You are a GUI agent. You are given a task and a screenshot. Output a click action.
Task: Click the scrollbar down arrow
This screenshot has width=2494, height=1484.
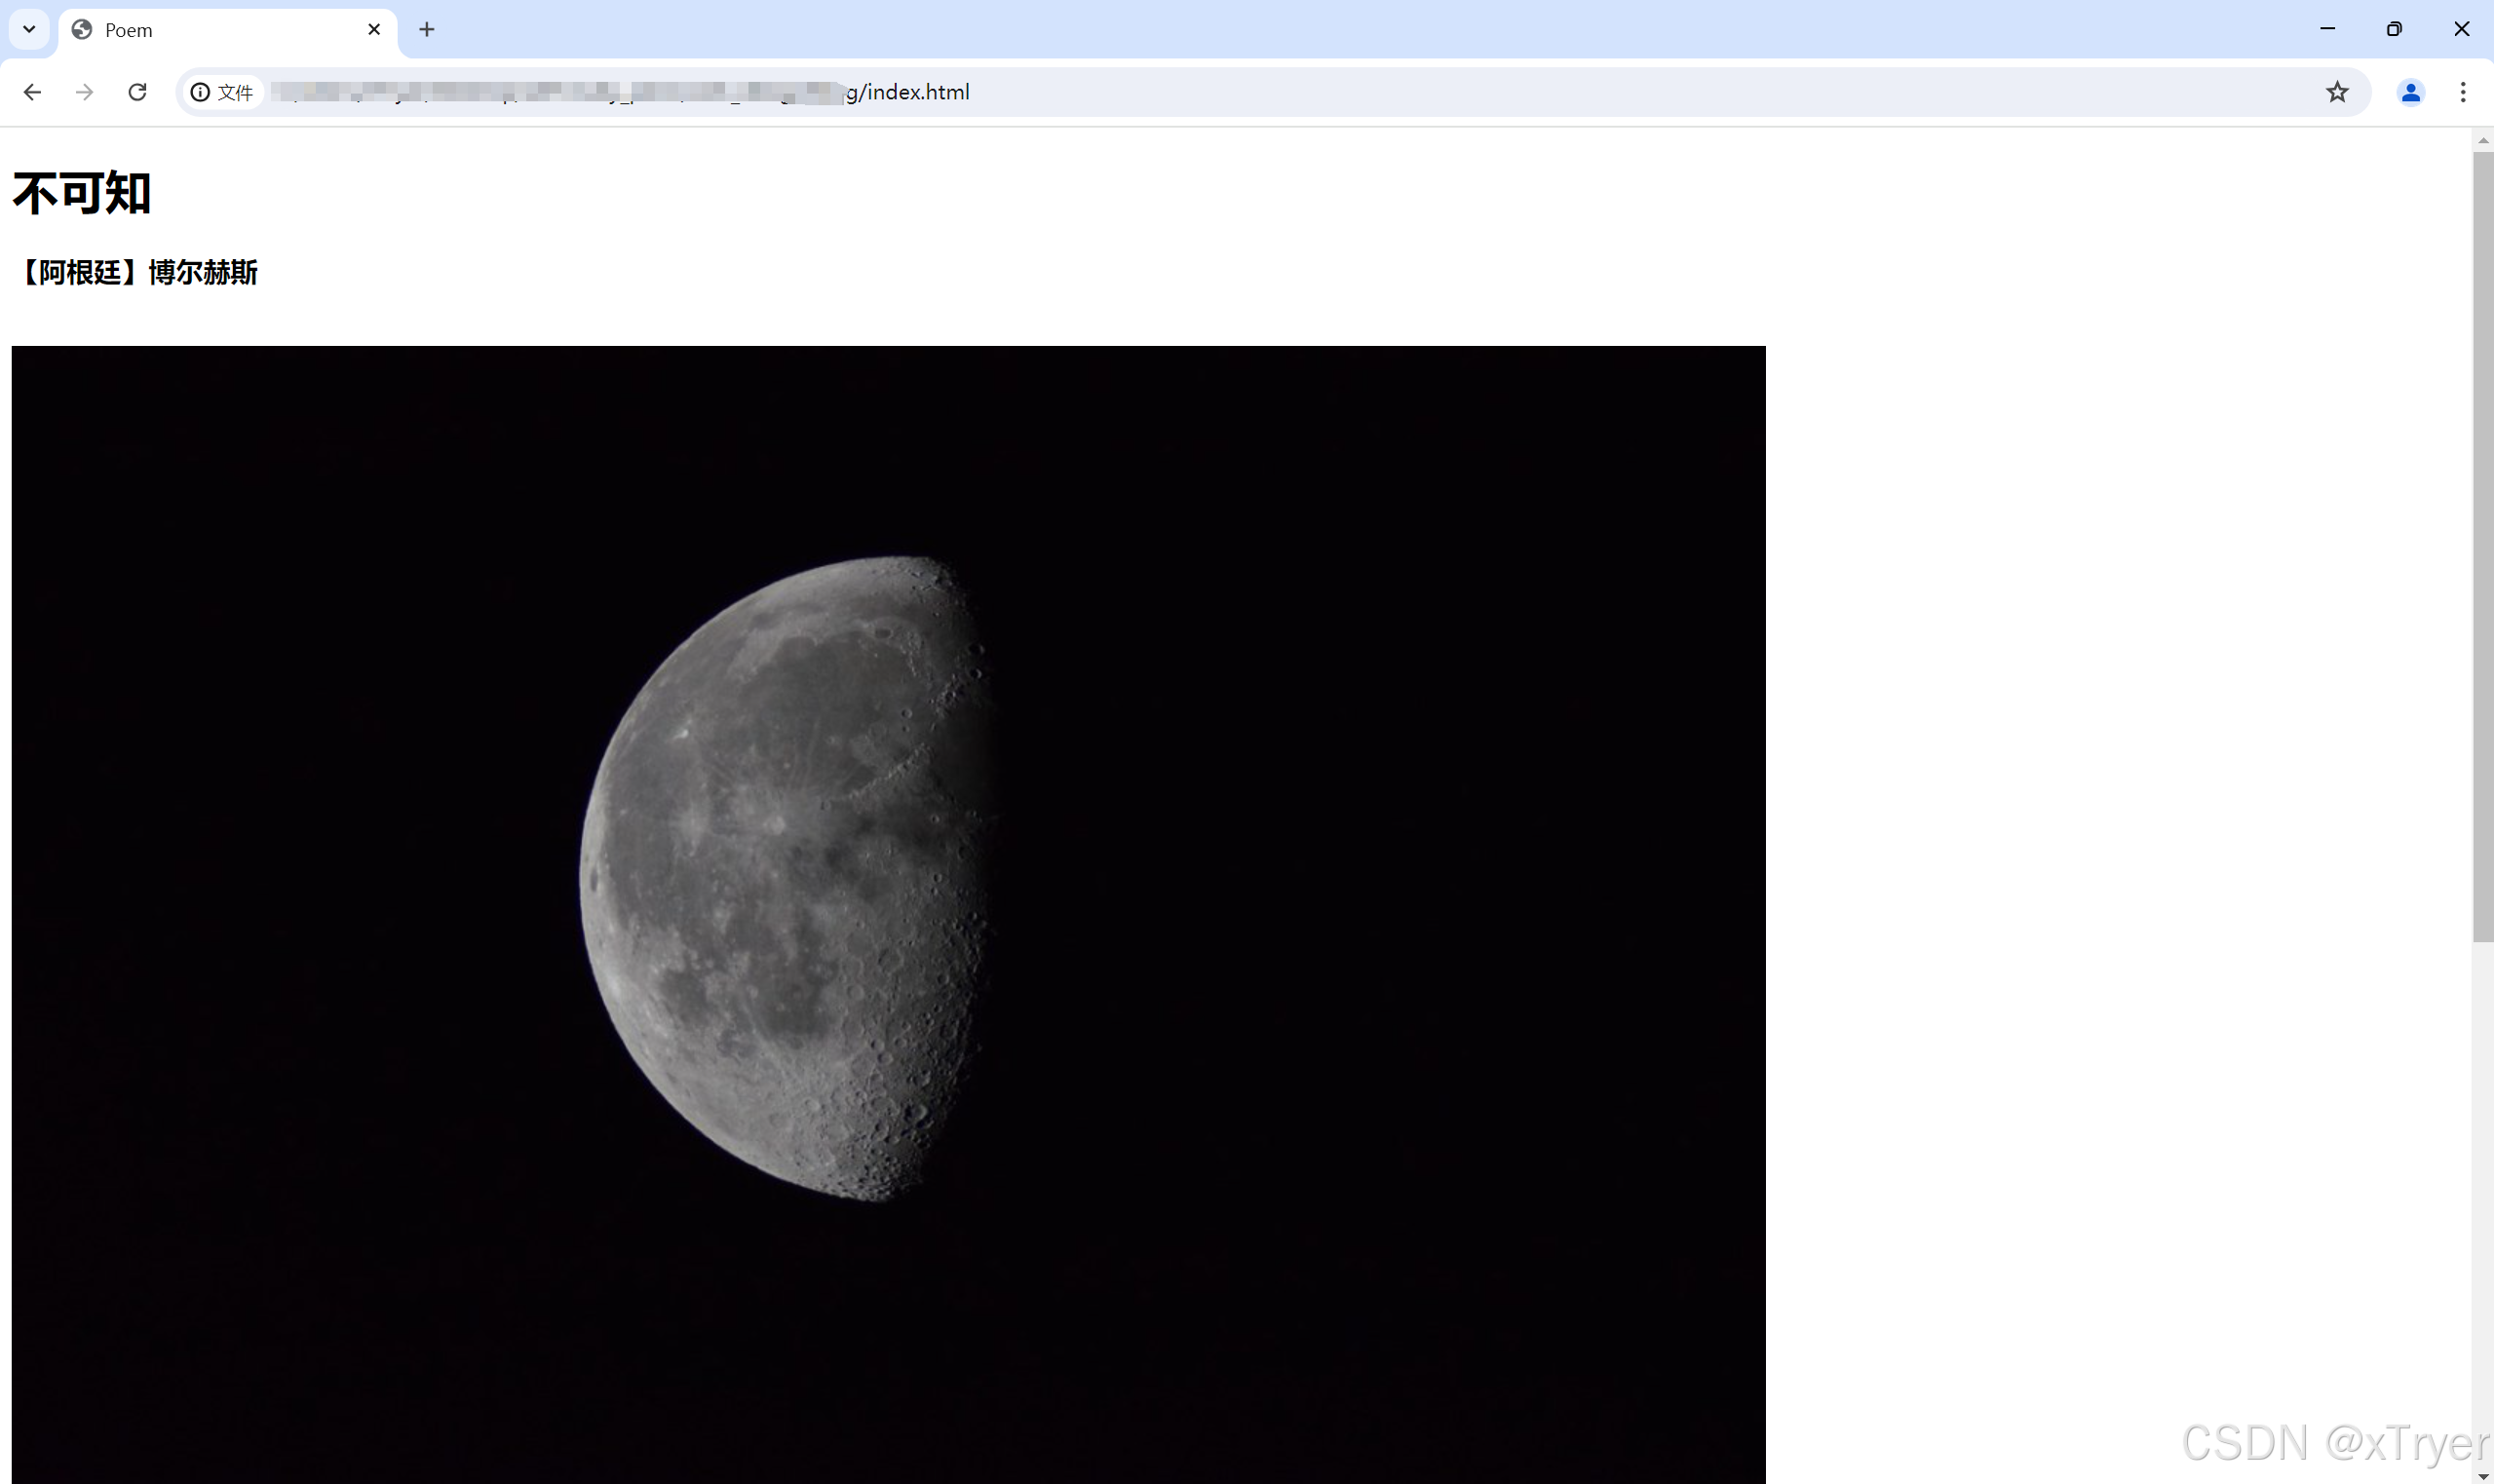[x=2483, y=1475]
